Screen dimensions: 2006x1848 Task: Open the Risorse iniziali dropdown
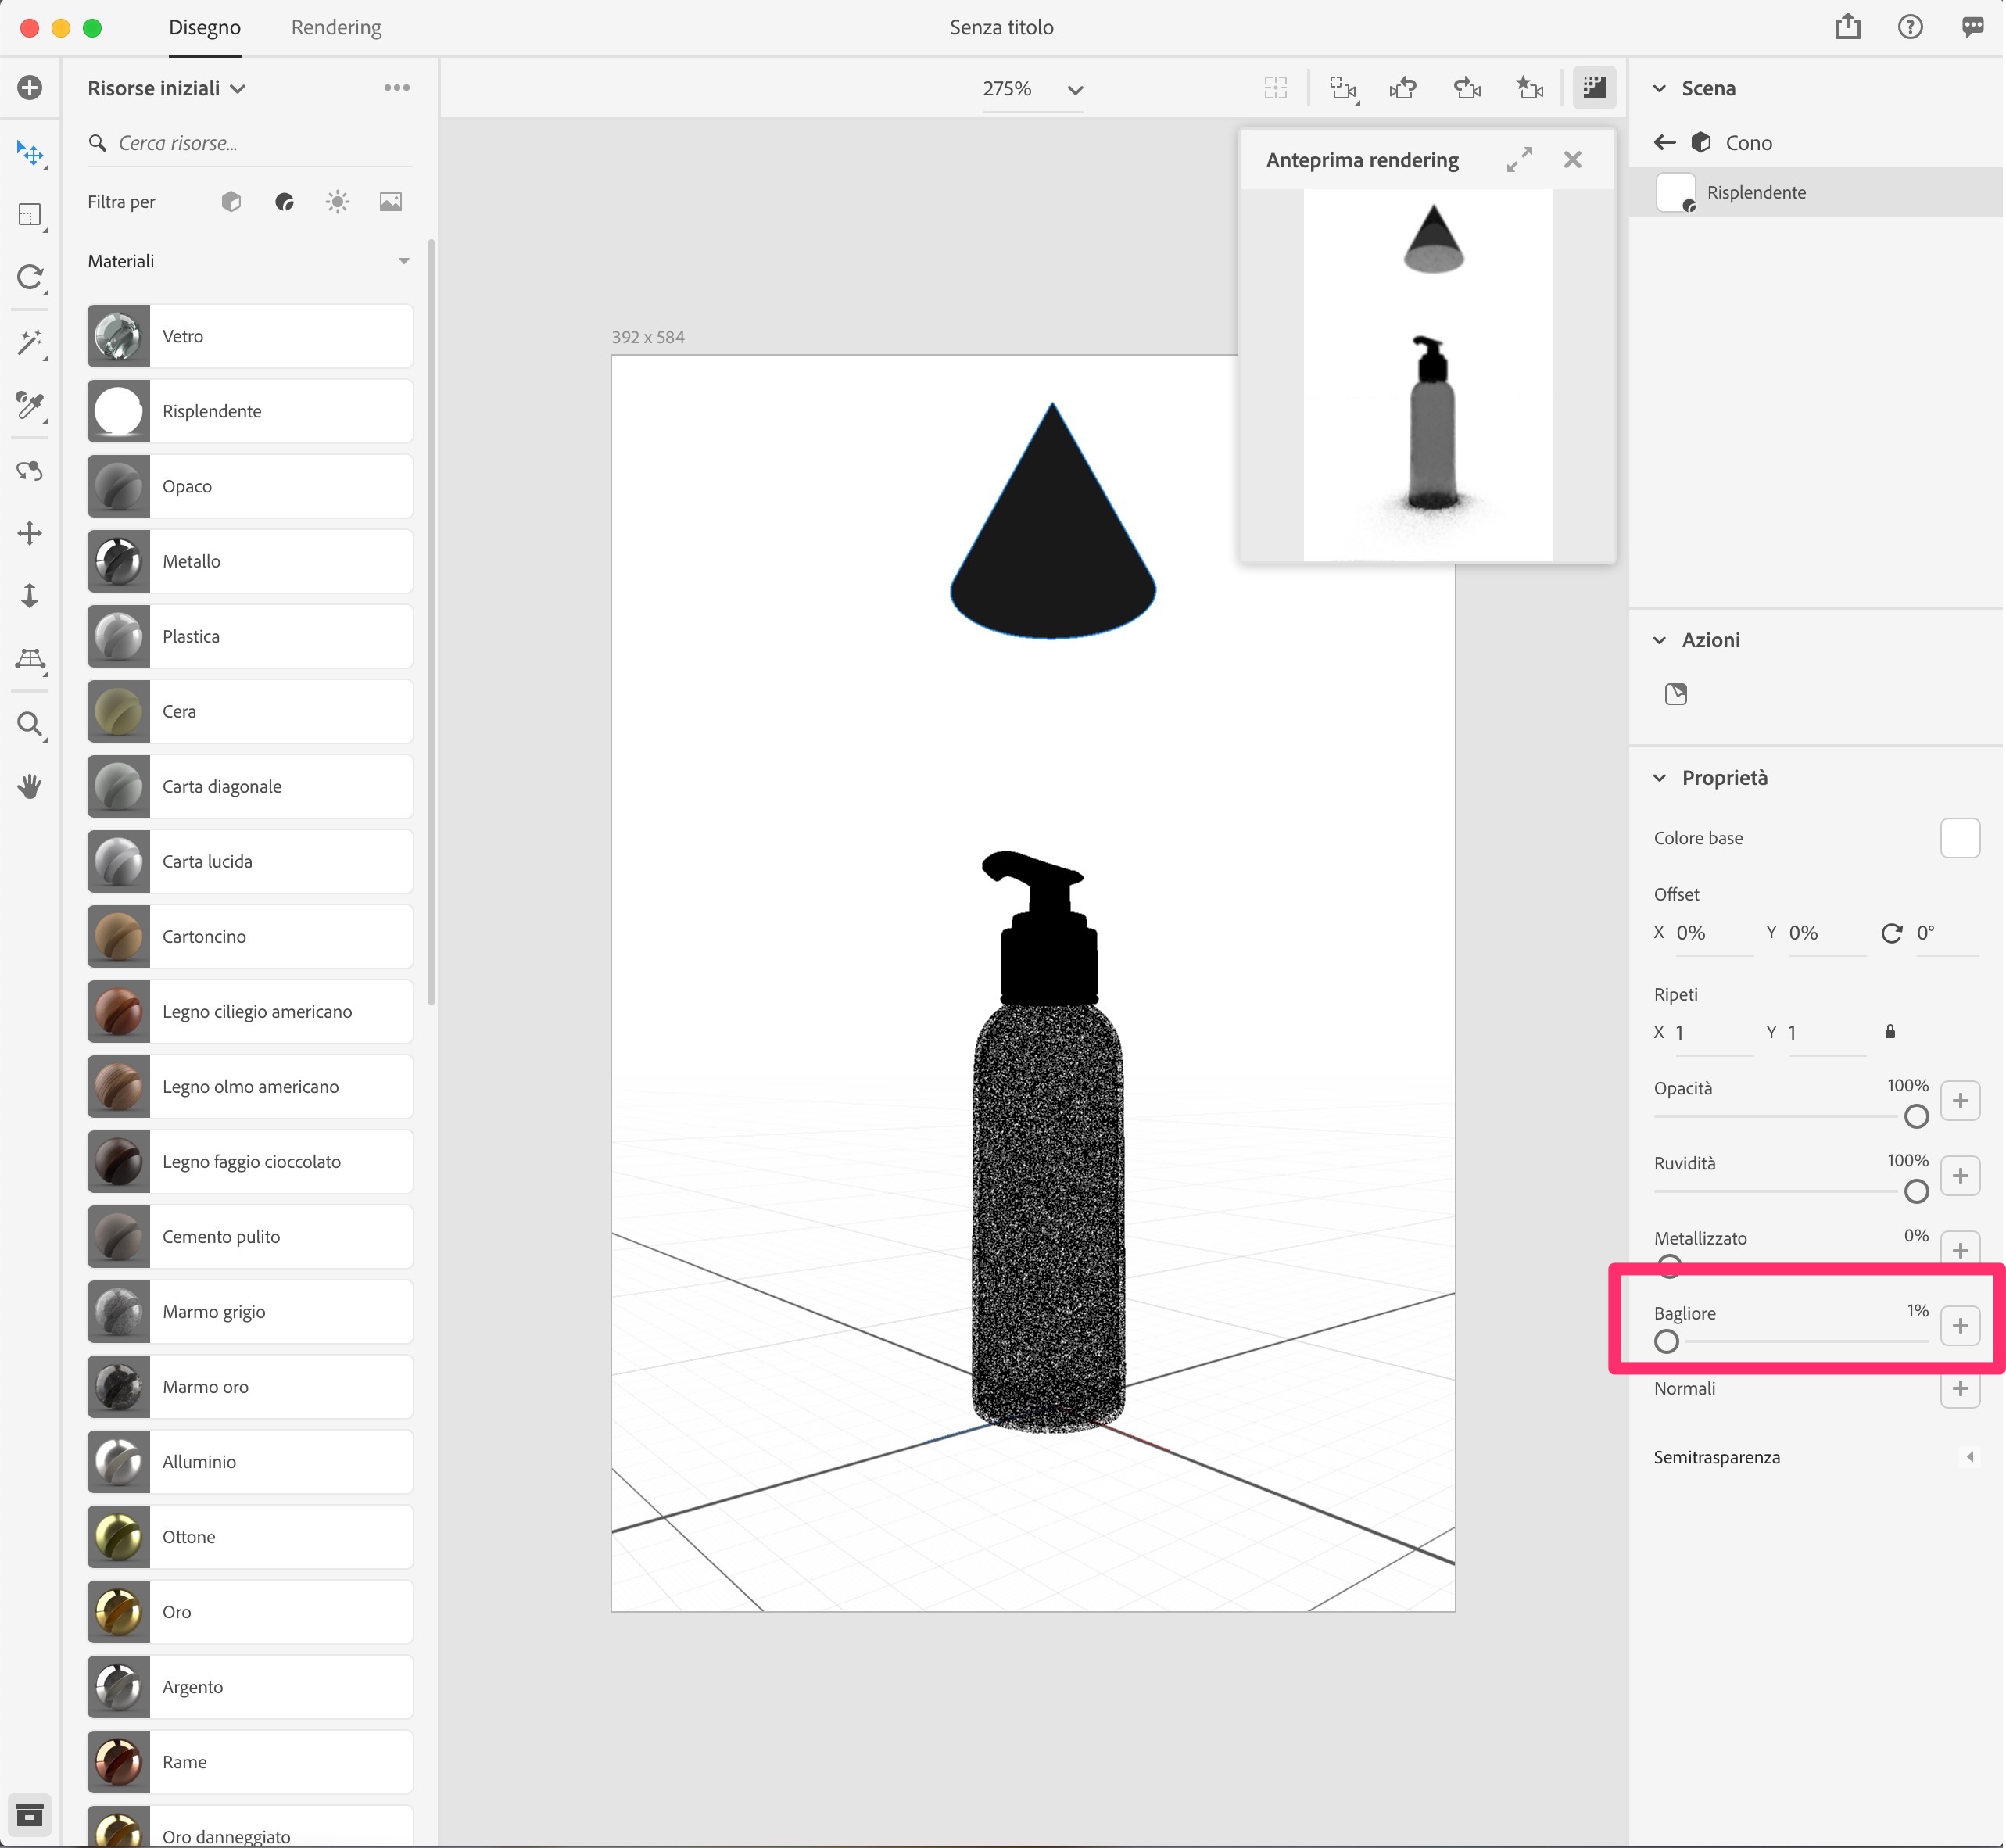[166, 88]
